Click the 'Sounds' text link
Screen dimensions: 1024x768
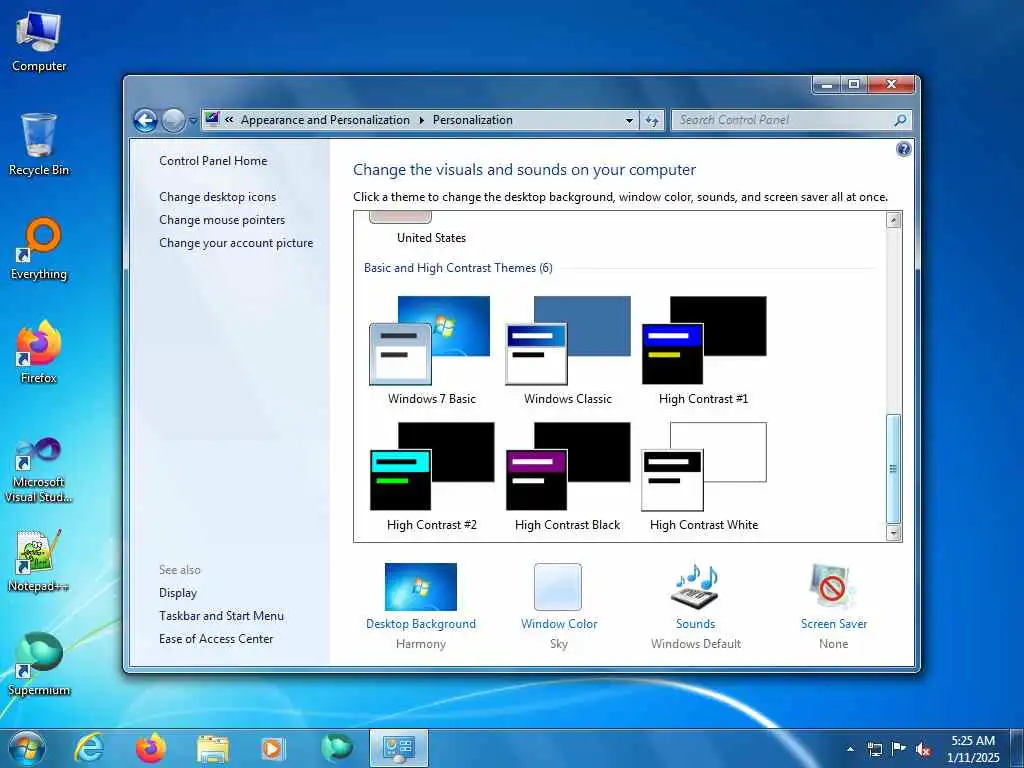point(696,624)
